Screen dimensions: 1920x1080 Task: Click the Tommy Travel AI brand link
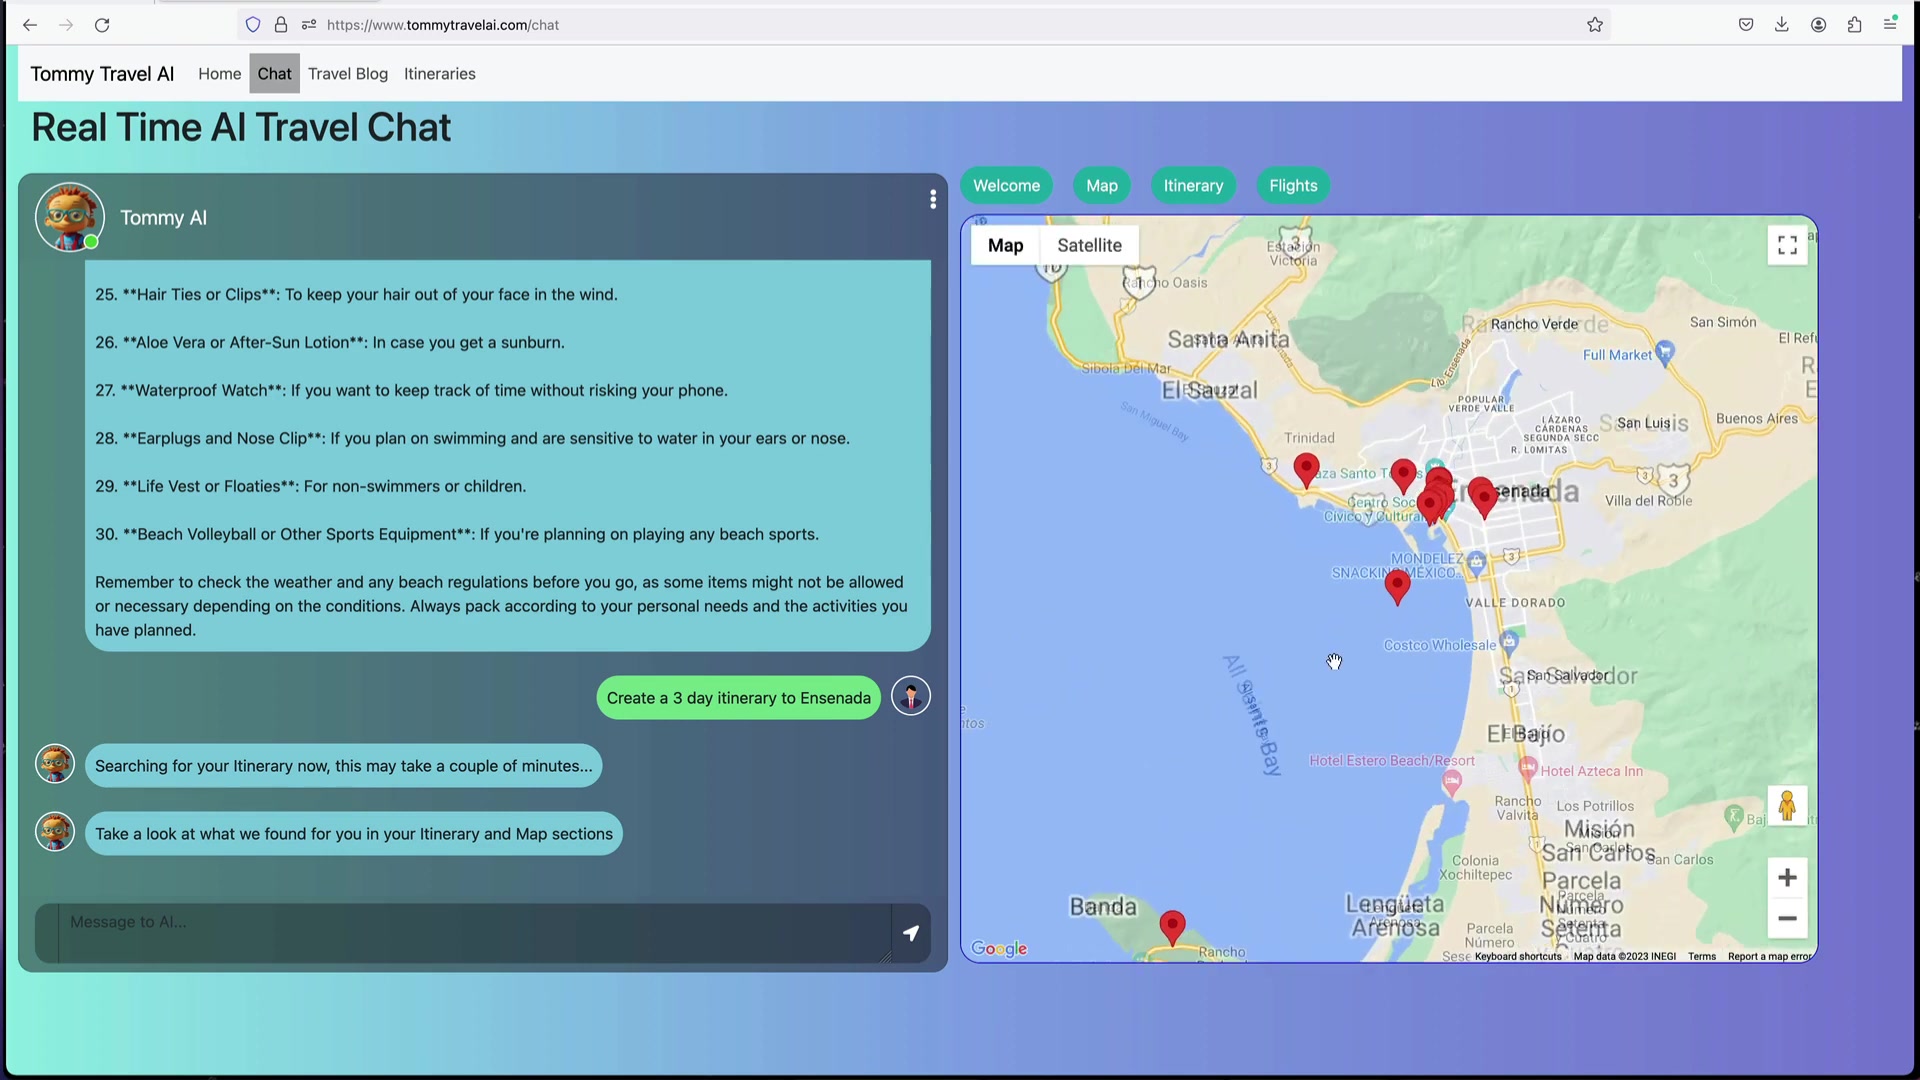102,74
